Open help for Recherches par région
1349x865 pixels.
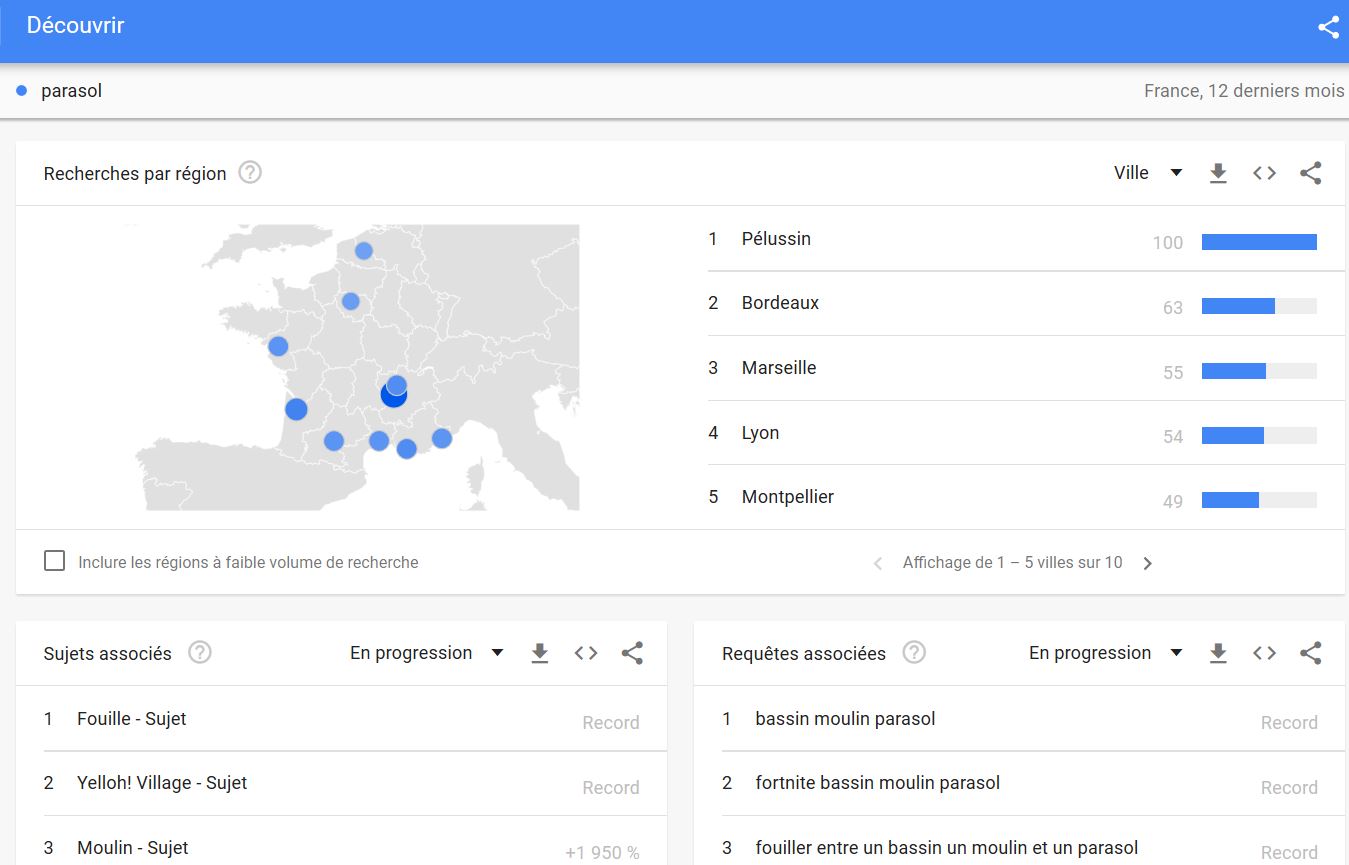point(250,173)
